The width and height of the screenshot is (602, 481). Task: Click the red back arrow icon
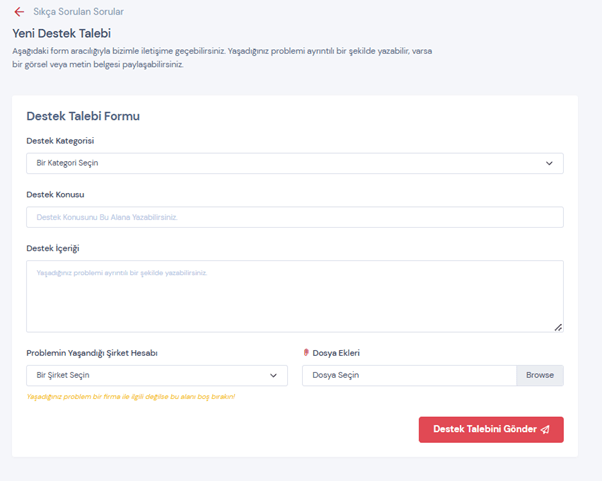(x=19, y=12)
